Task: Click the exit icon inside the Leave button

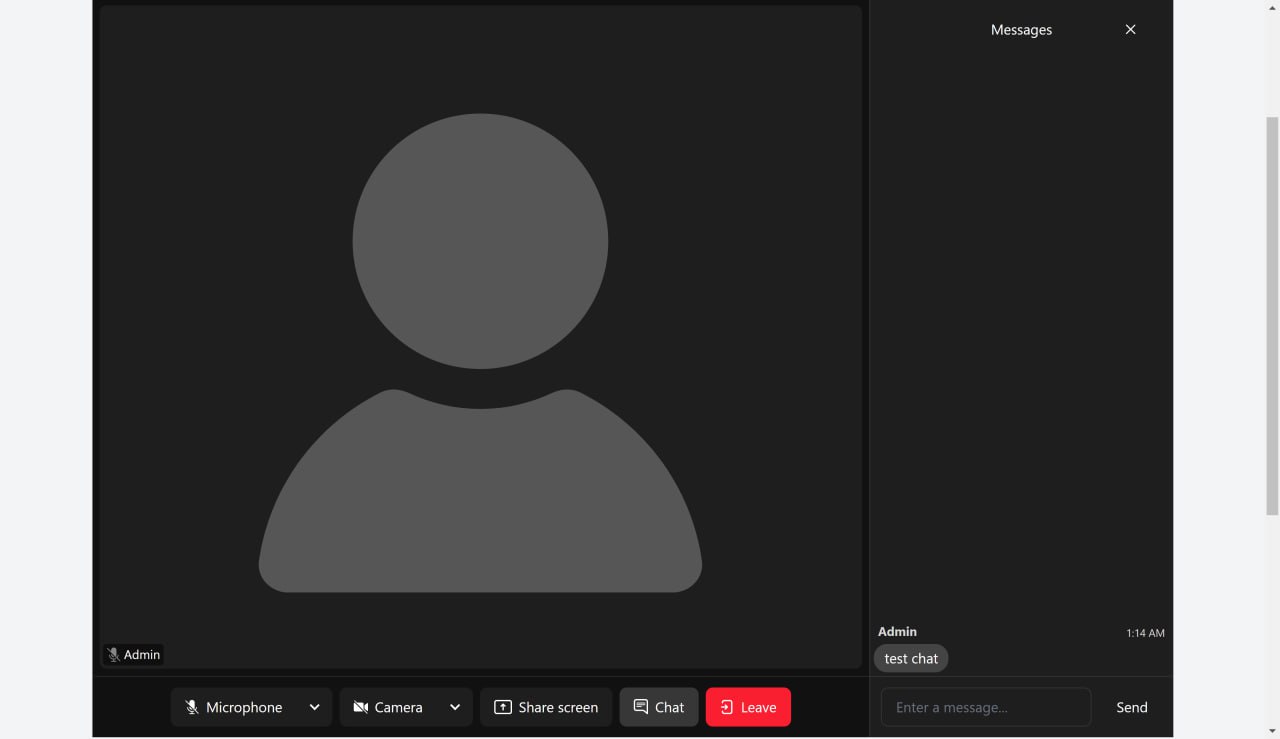Action: [x=727, y=707]
